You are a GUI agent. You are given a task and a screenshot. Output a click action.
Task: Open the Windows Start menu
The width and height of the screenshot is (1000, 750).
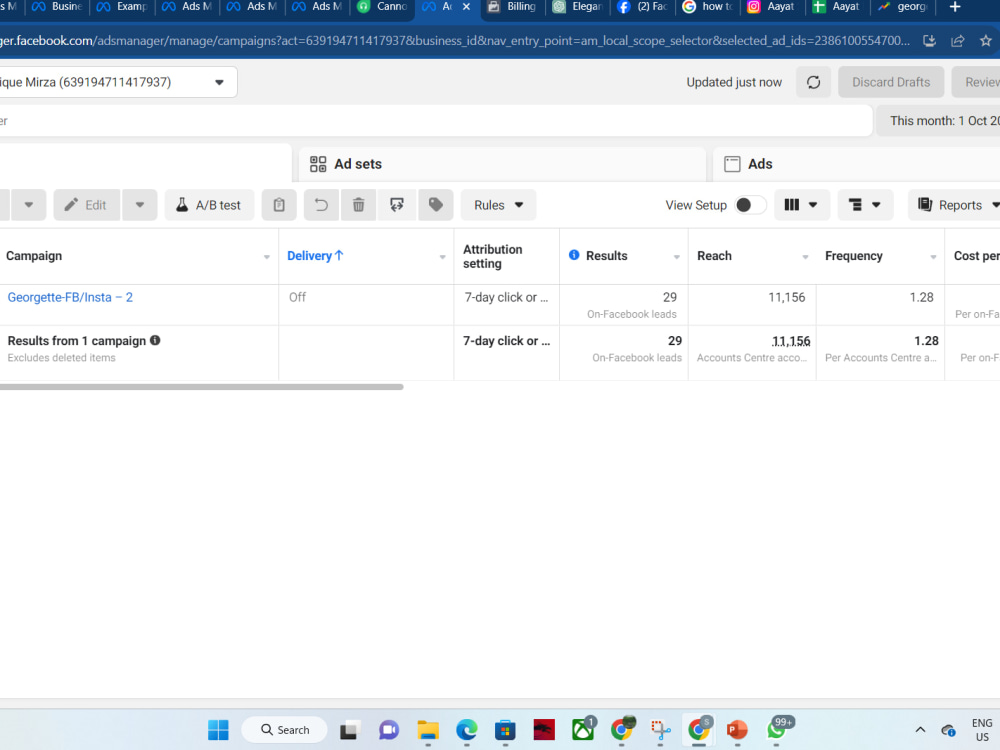[218, 730]
